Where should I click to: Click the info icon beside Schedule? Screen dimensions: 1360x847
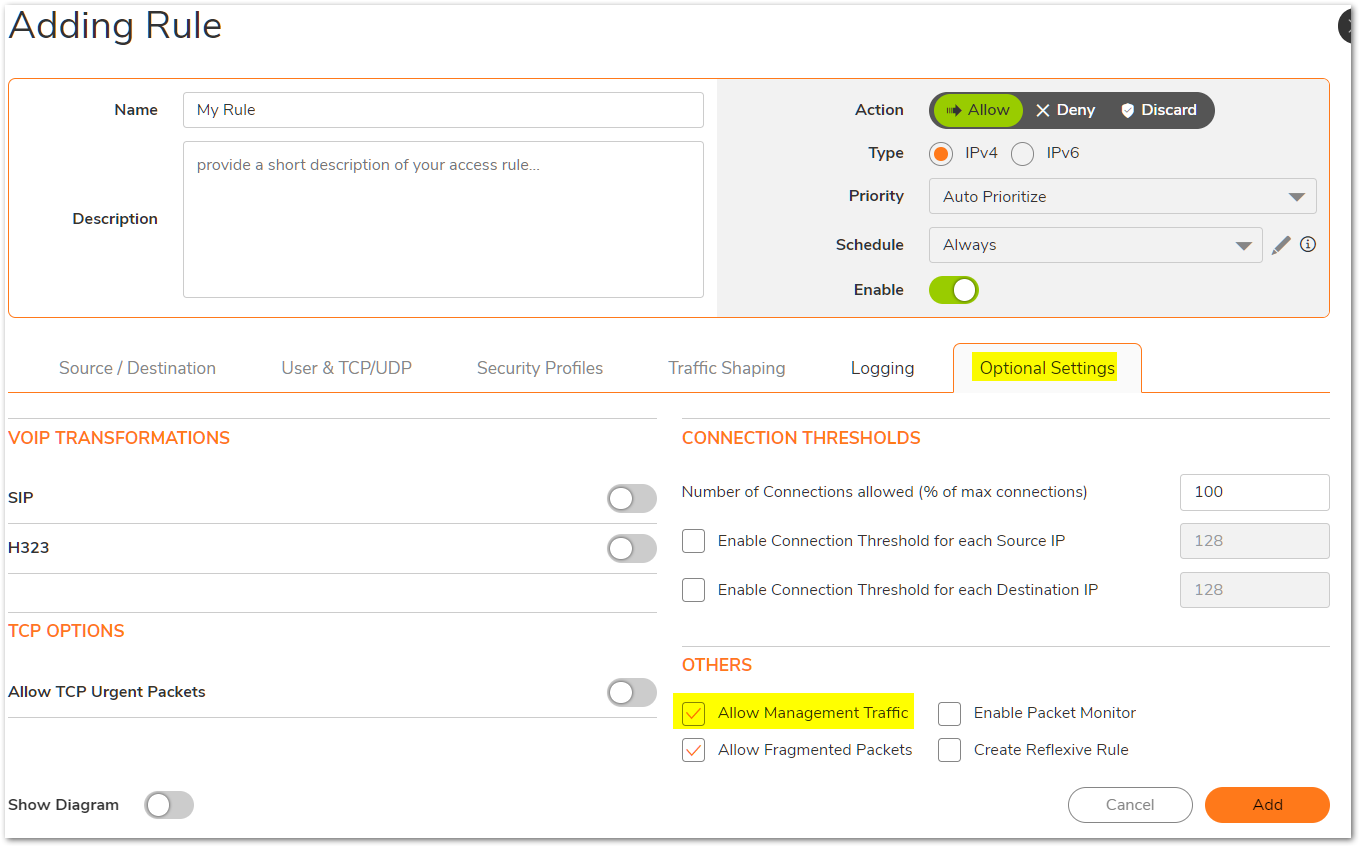(1307, 244)
